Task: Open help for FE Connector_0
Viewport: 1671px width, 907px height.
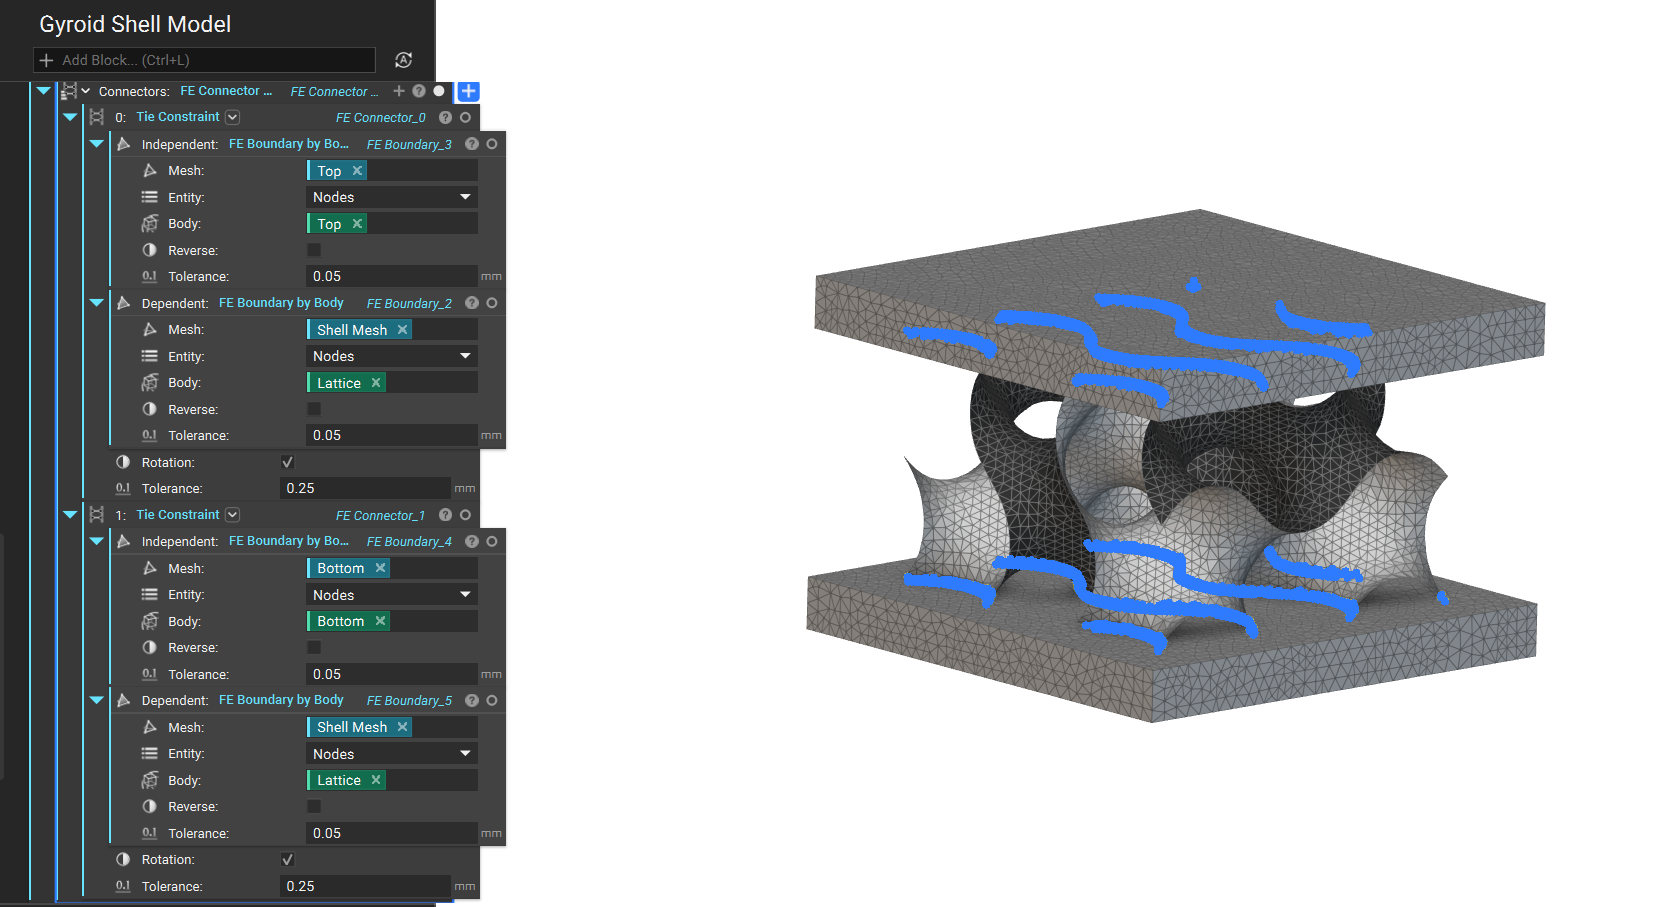Action: [x=445, y=117]
